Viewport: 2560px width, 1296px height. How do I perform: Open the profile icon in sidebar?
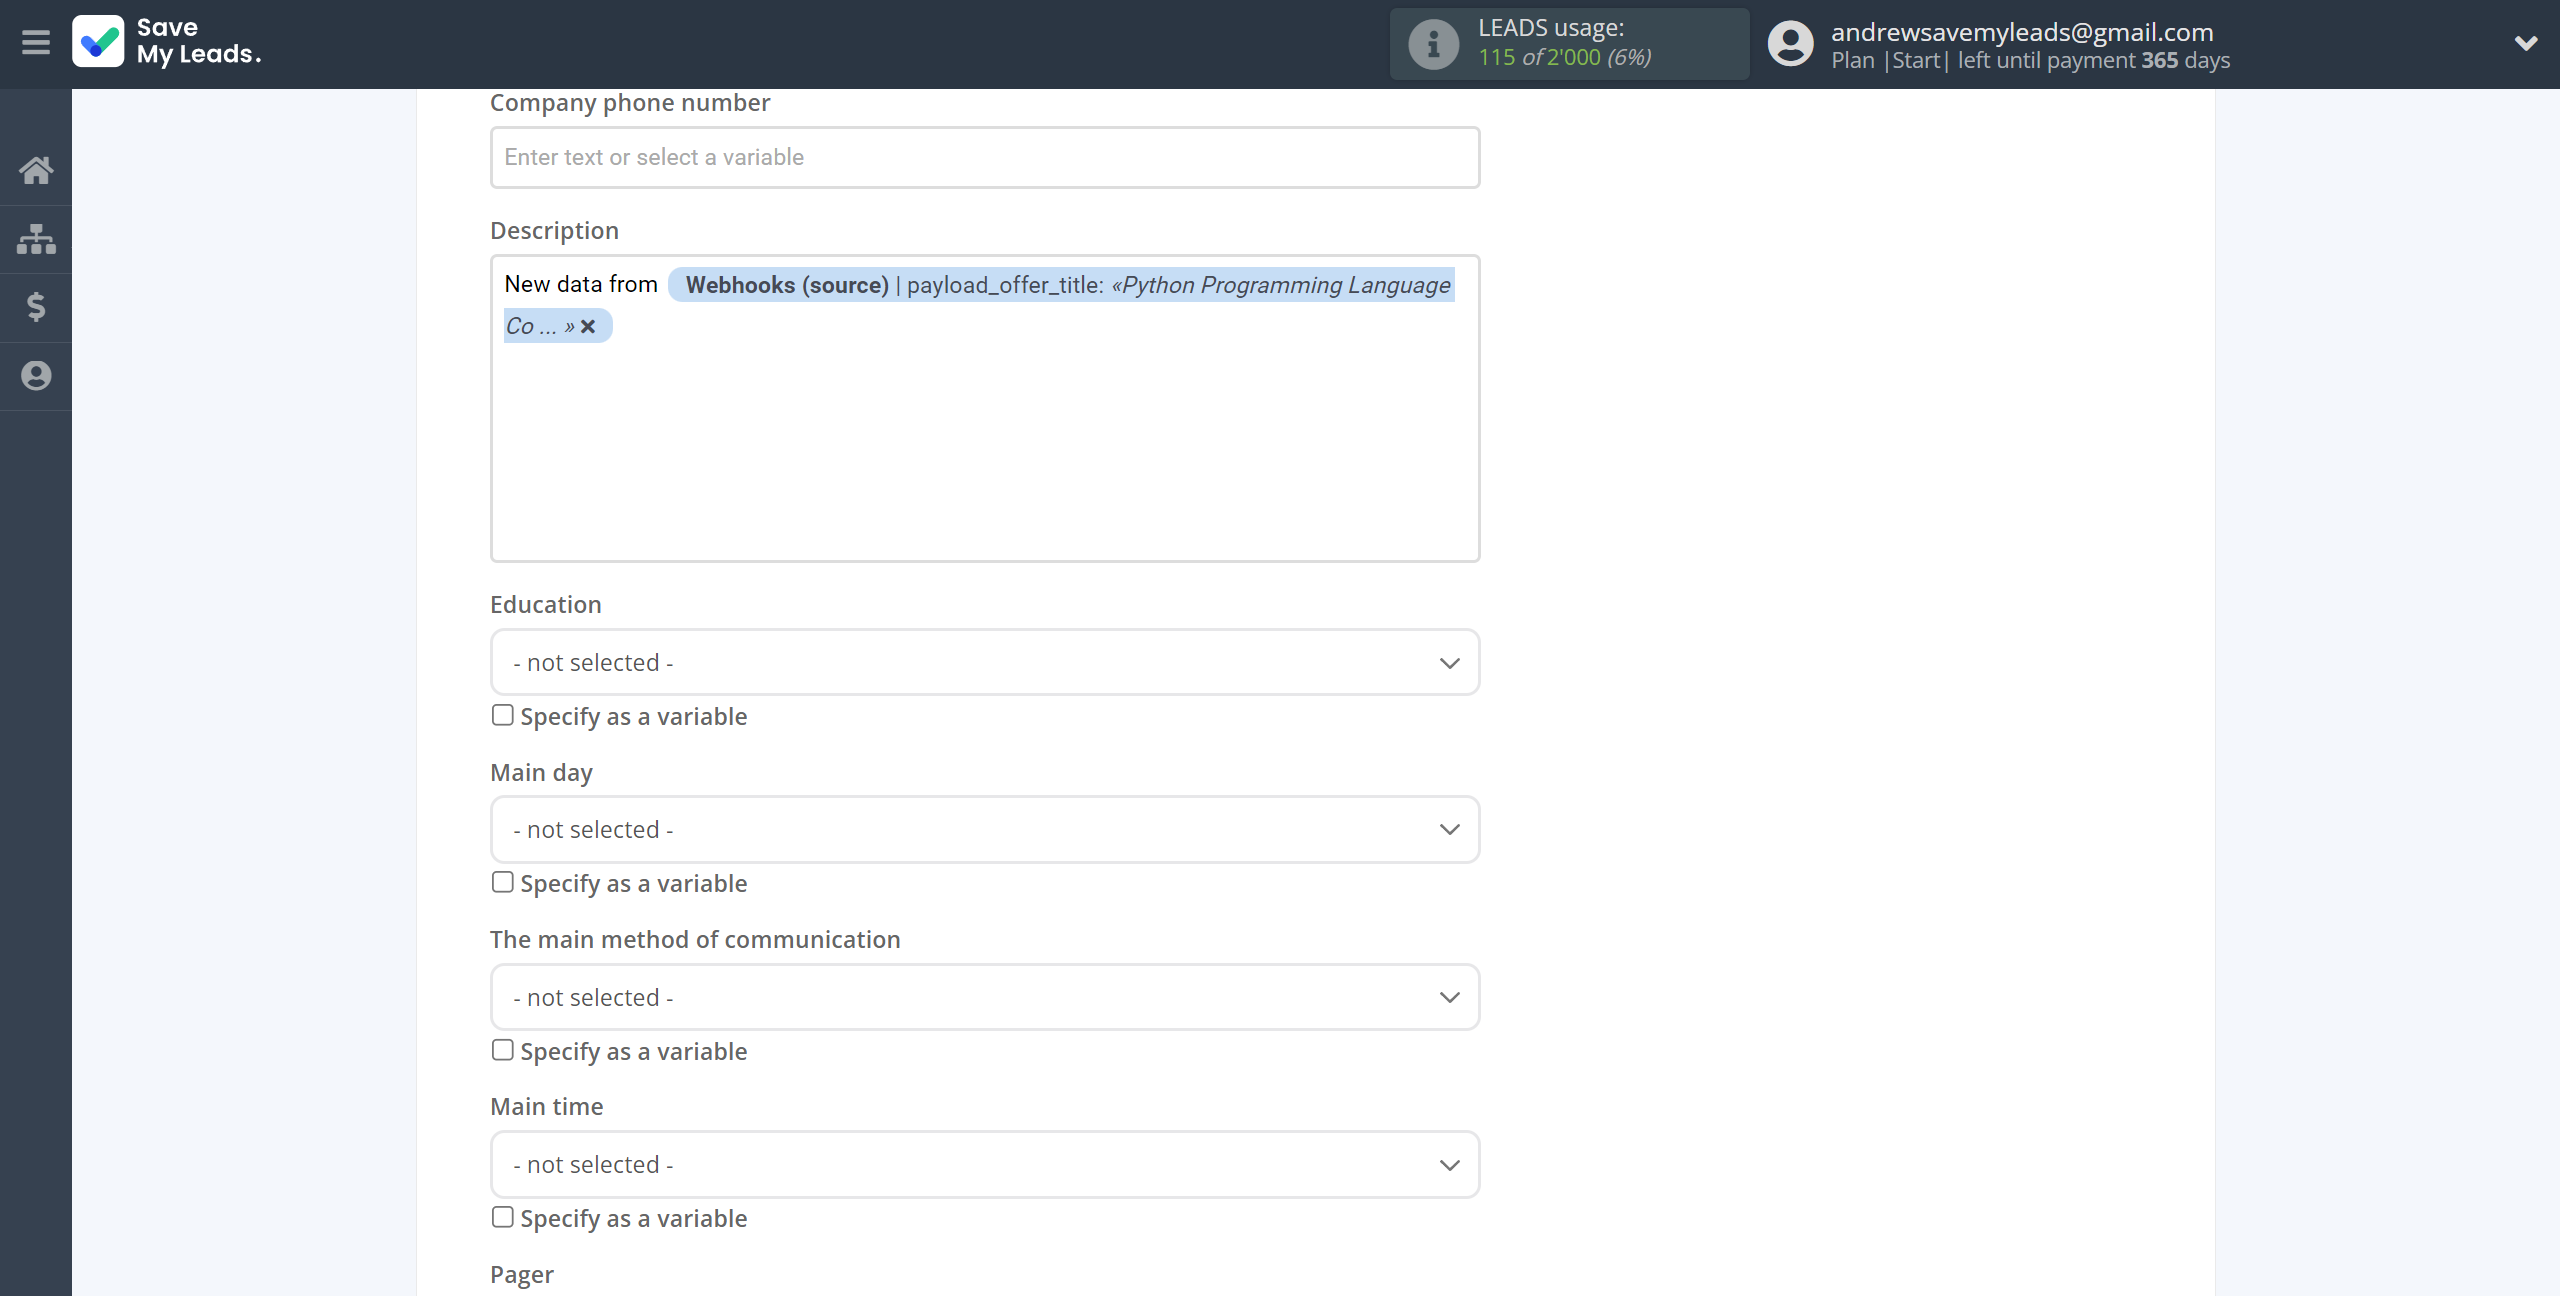tap(36, 376)
